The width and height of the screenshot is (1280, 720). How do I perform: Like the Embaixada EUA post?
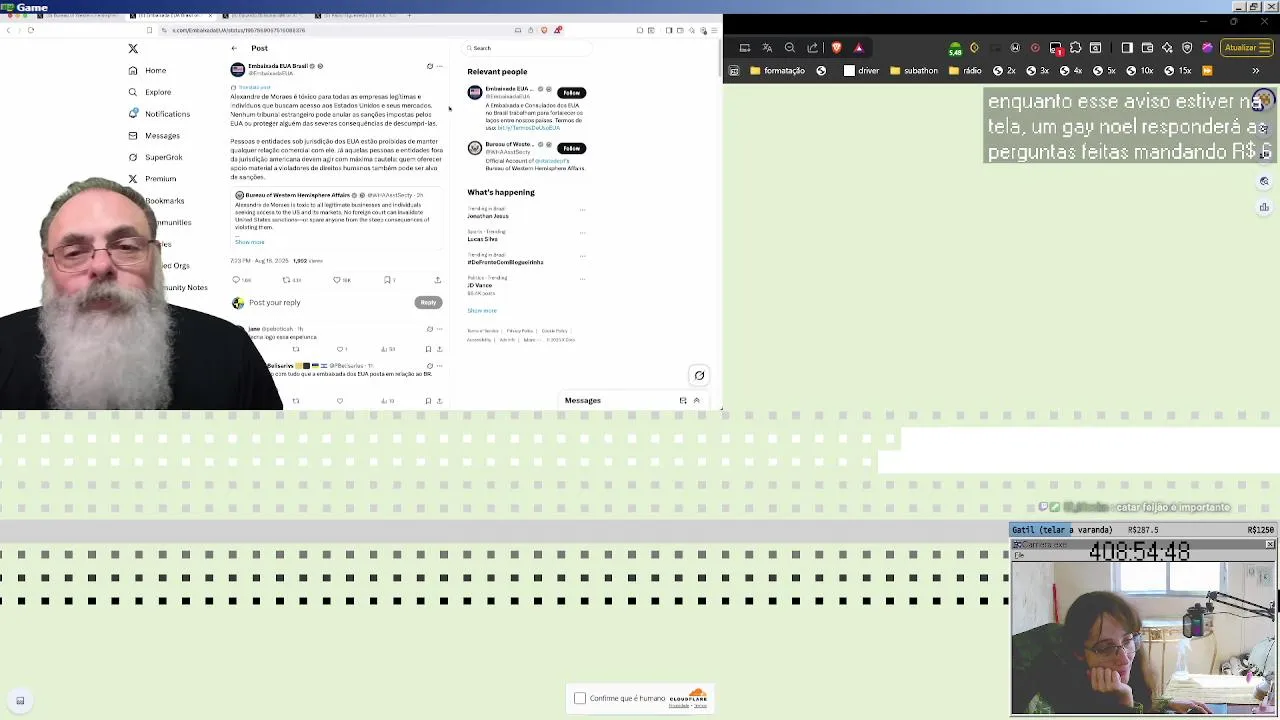[337, 280]
